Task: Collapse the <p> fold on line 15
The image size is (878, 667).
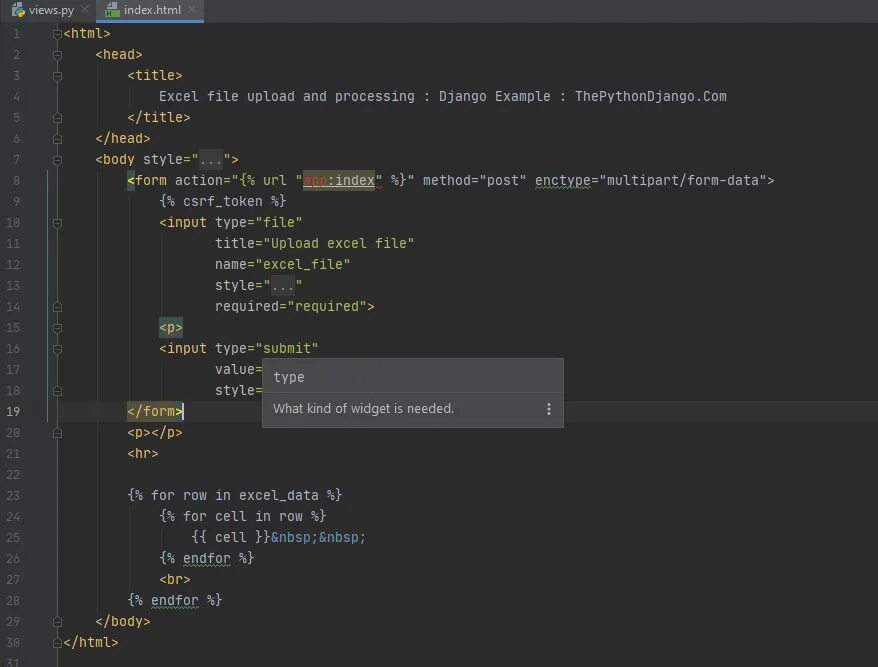Action: point(57,328)
